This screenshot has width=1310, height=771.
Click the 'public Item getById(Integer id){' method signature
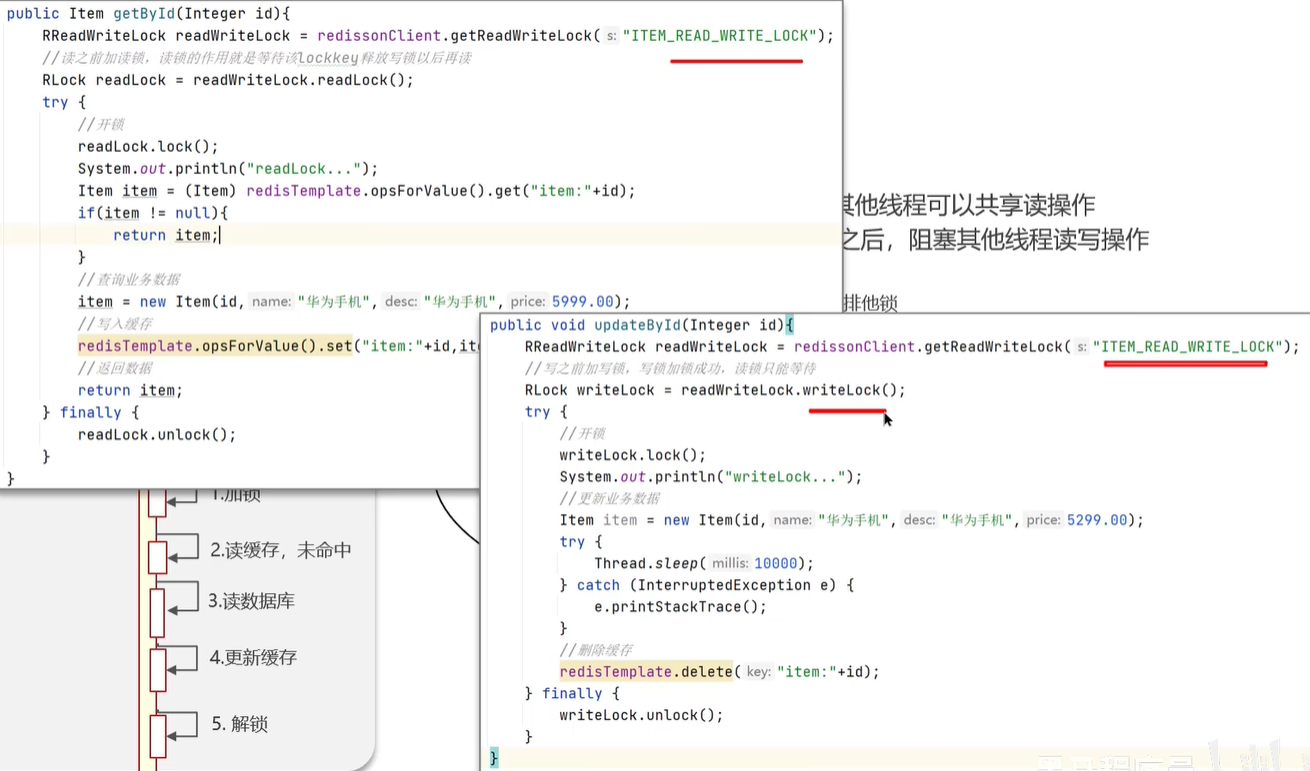[148, 13]
